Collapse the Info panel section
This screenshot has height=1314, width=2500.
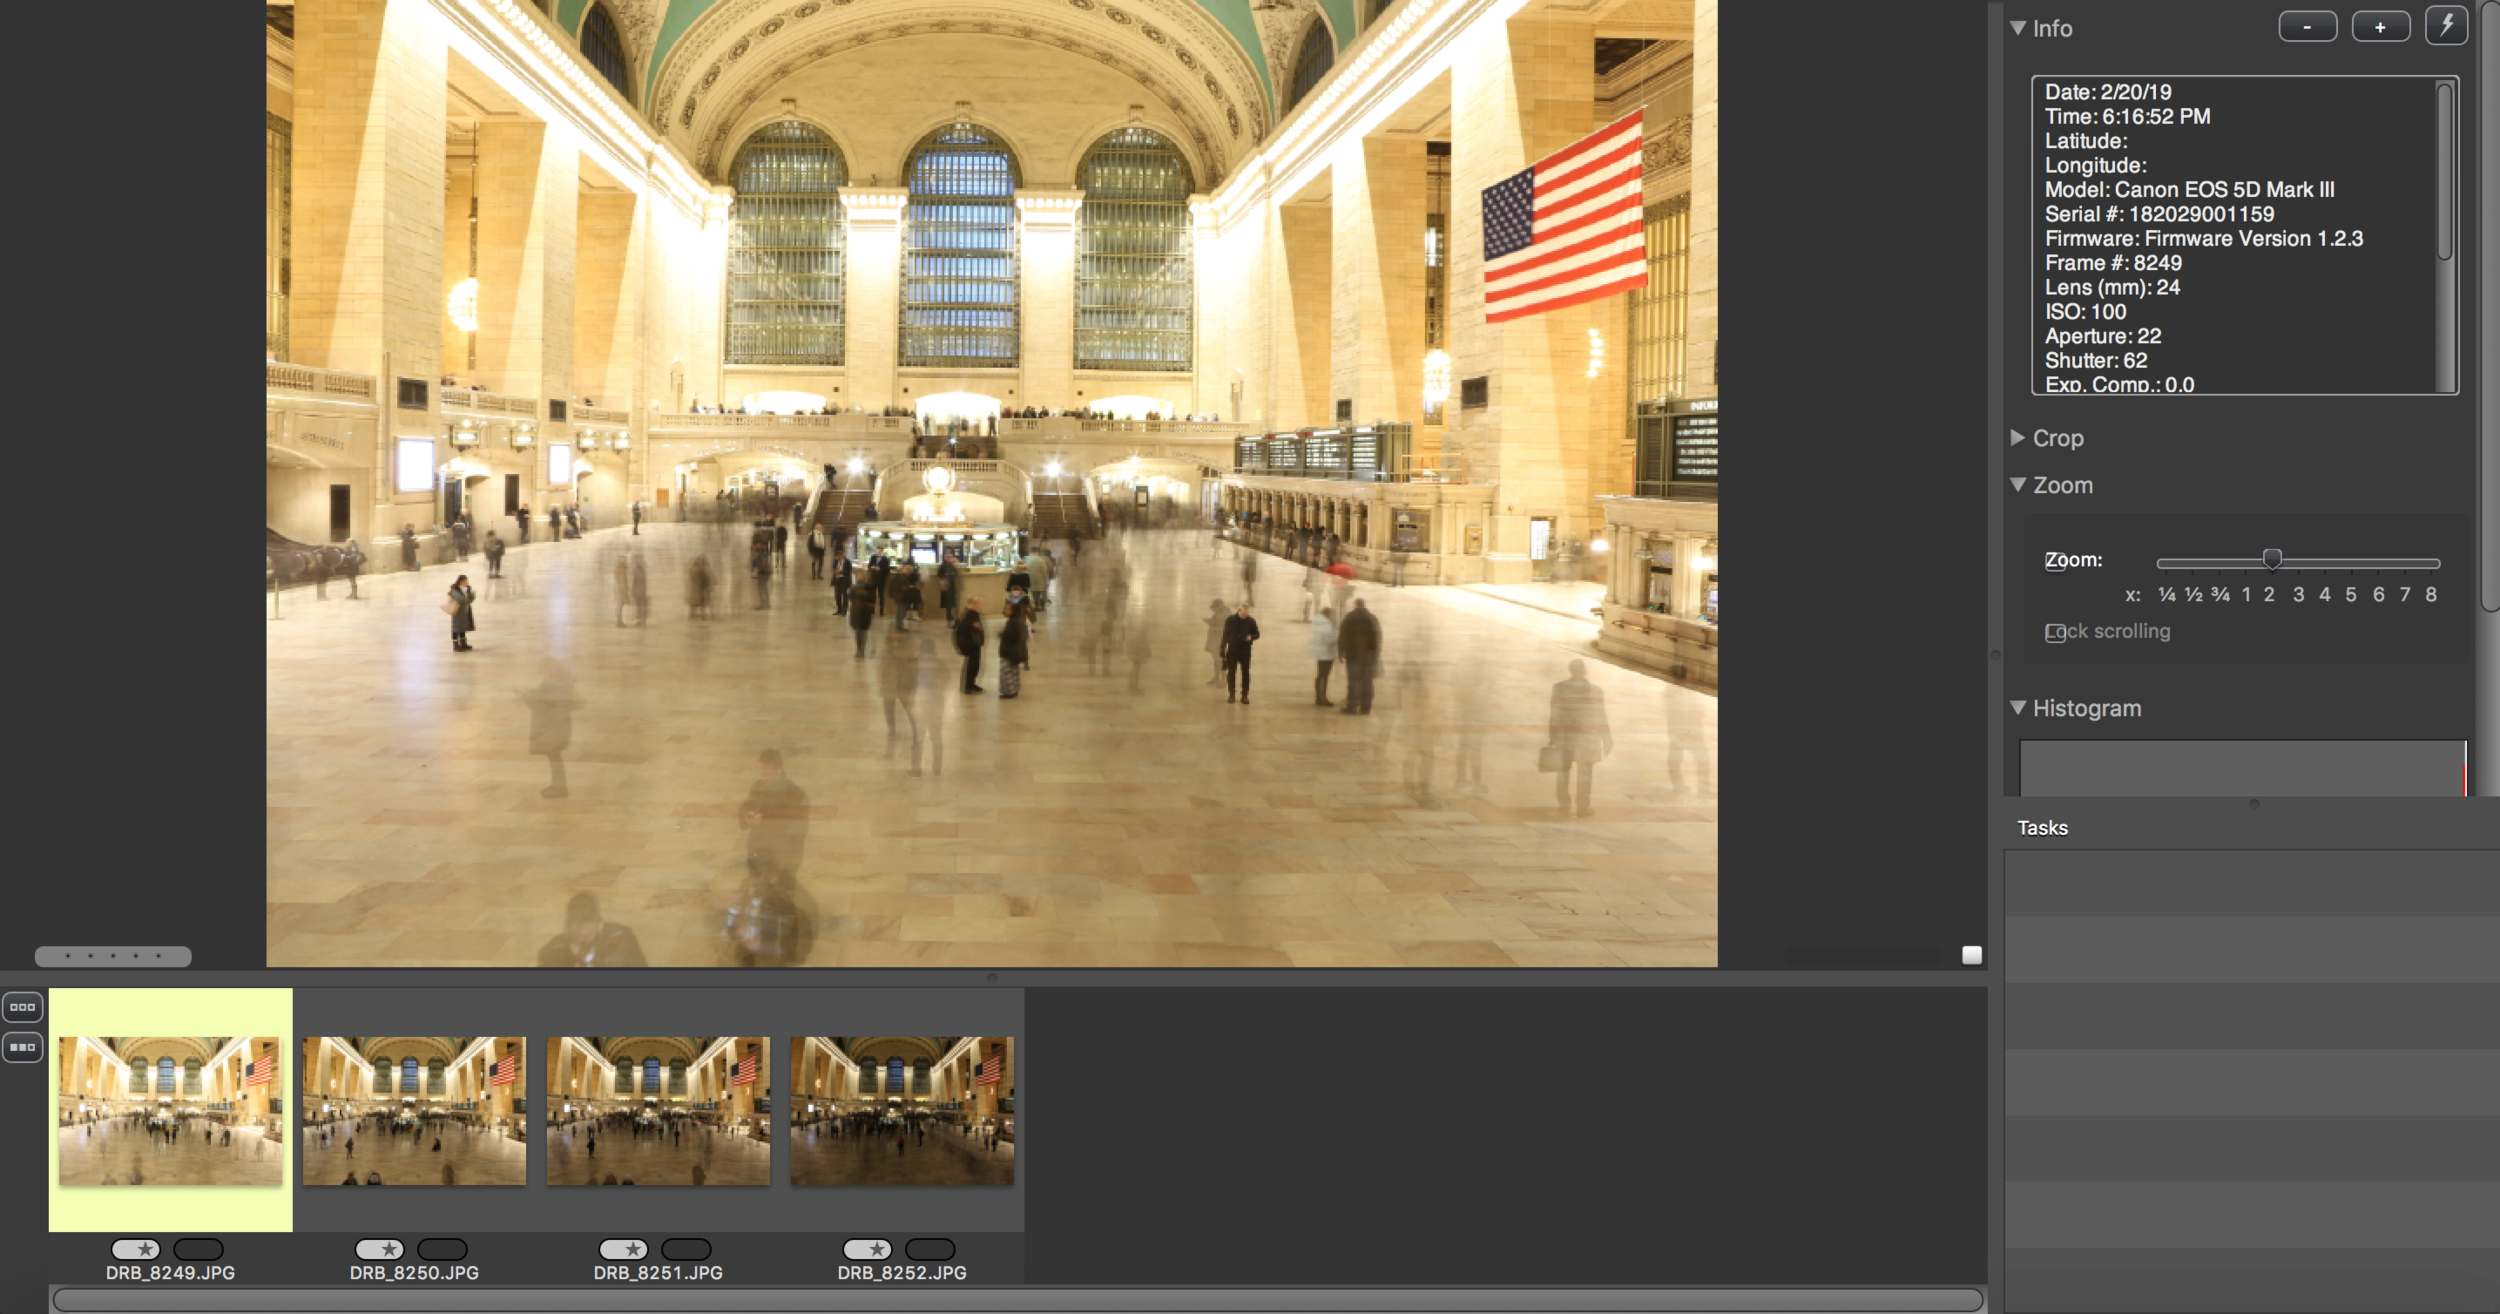point(2018,28)
